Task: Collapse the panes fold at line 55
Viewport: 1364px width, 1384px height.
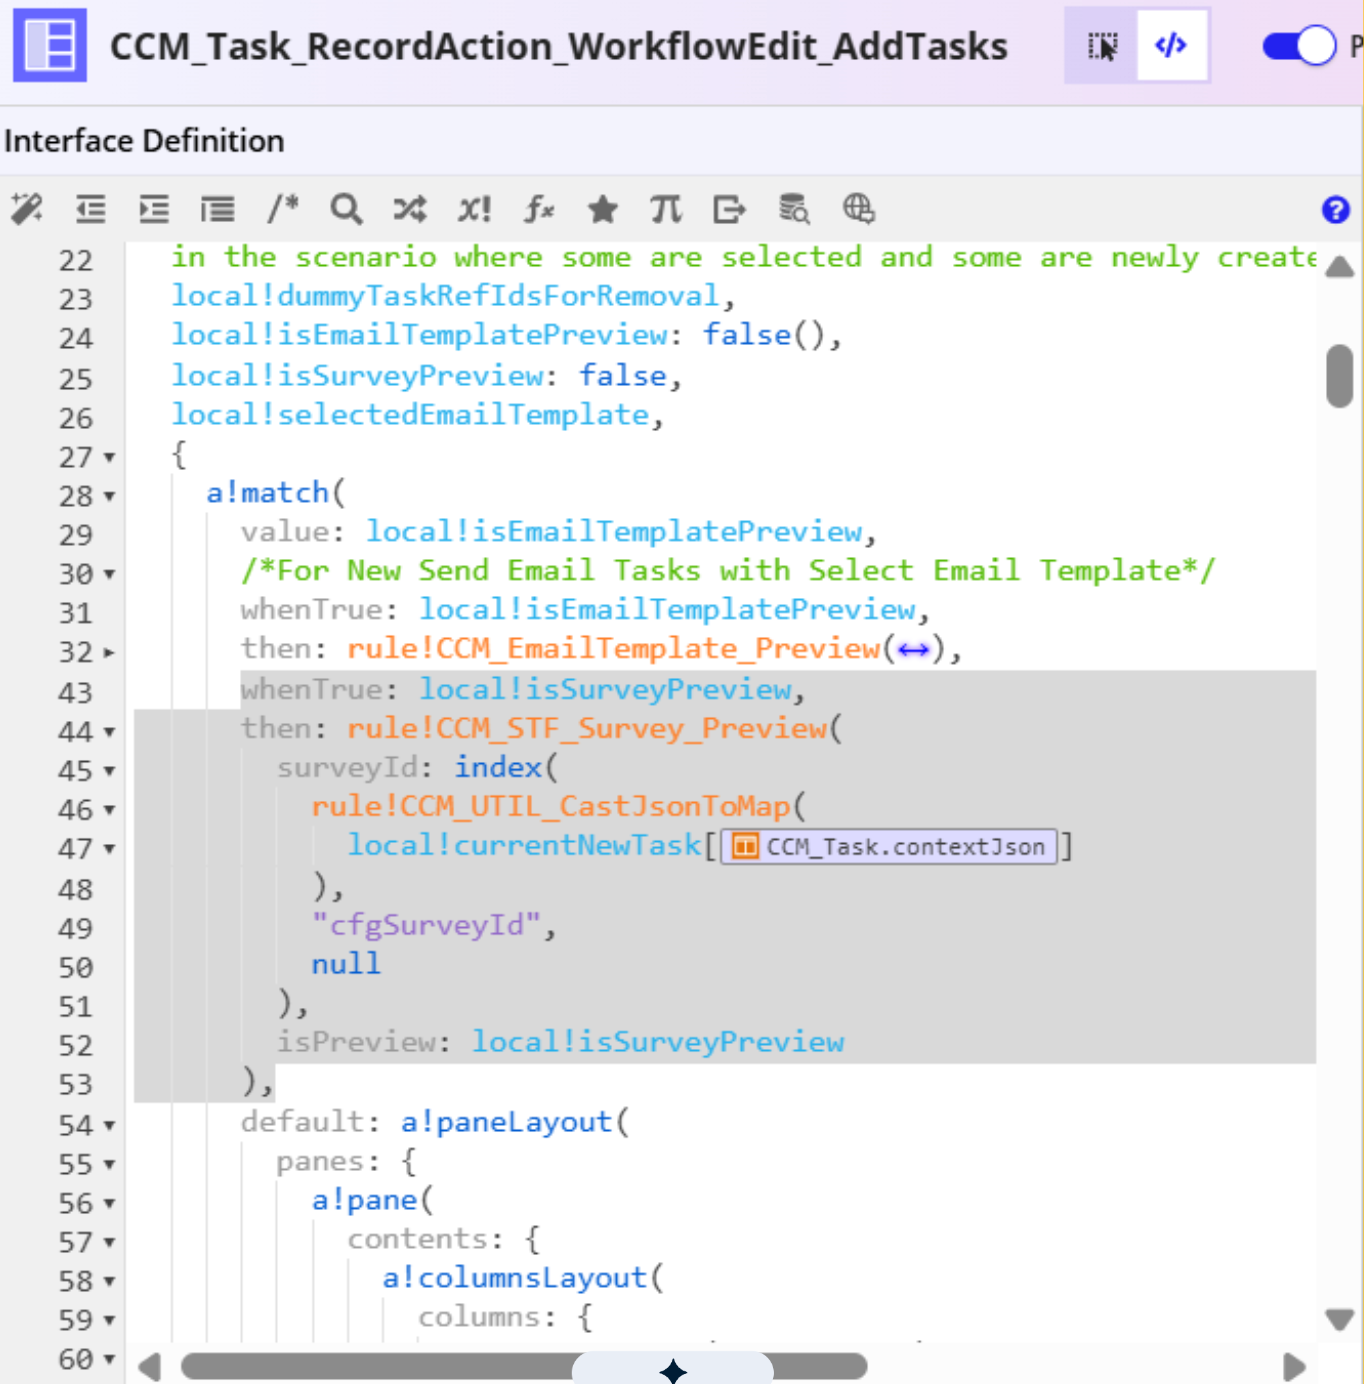Action: tap(109, 1165)
